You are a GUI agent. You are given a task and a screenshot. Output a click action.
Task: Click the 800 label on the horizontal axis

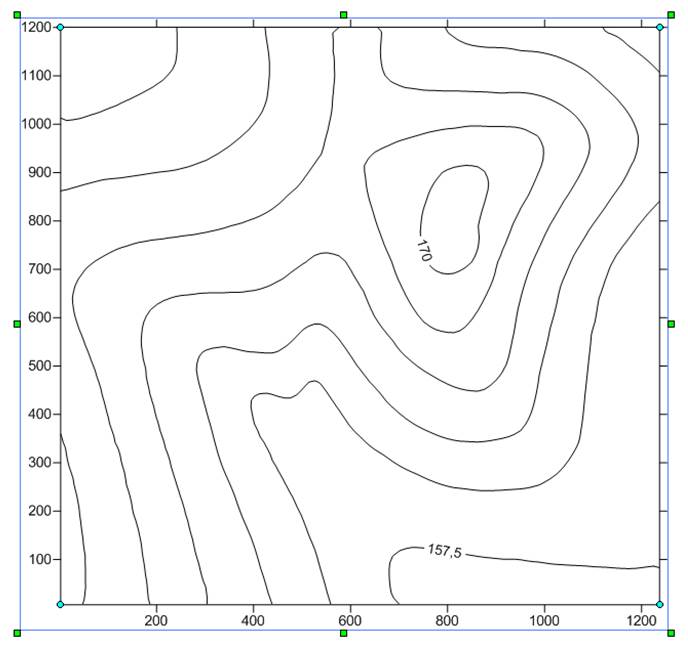coord(447,620)
